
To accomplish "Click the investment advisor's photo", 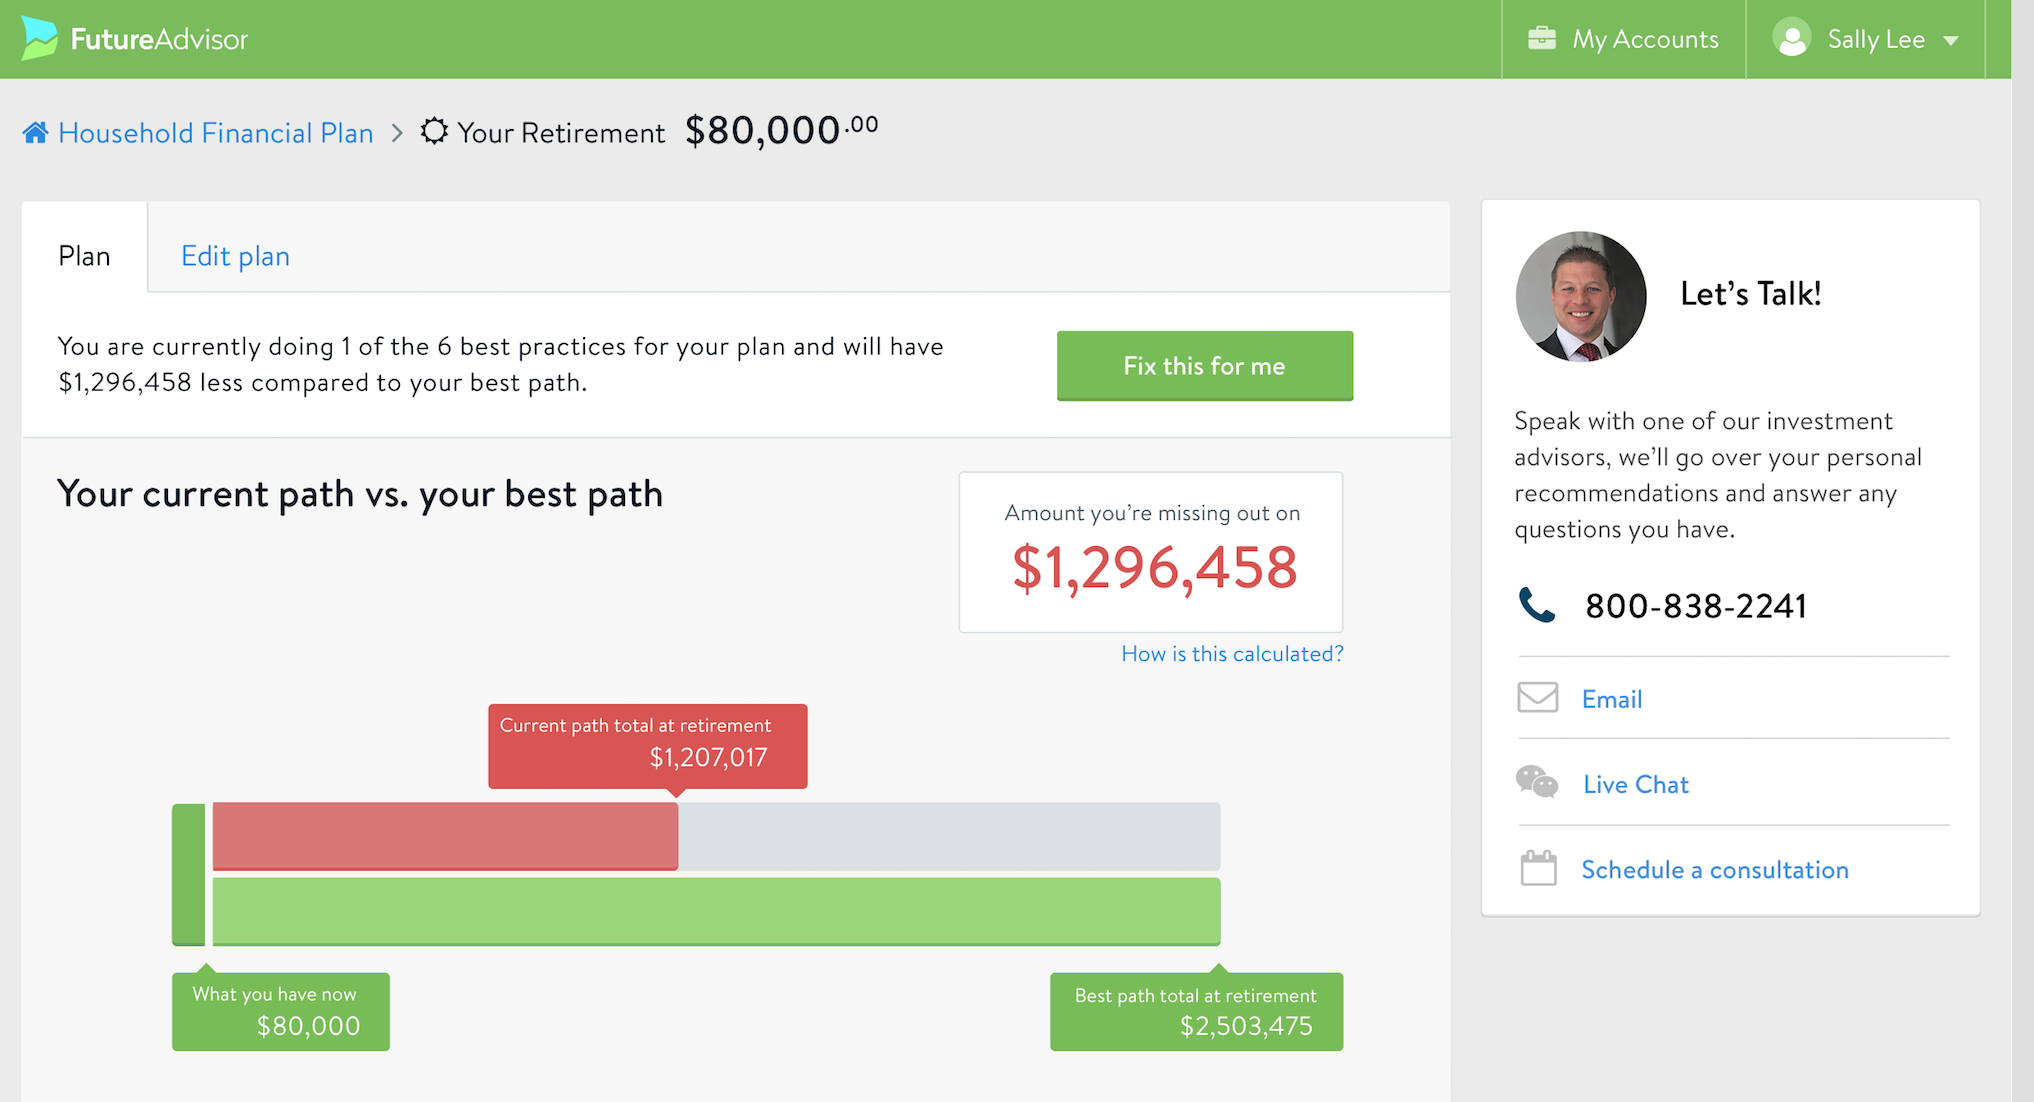I will pos(1581,297).
